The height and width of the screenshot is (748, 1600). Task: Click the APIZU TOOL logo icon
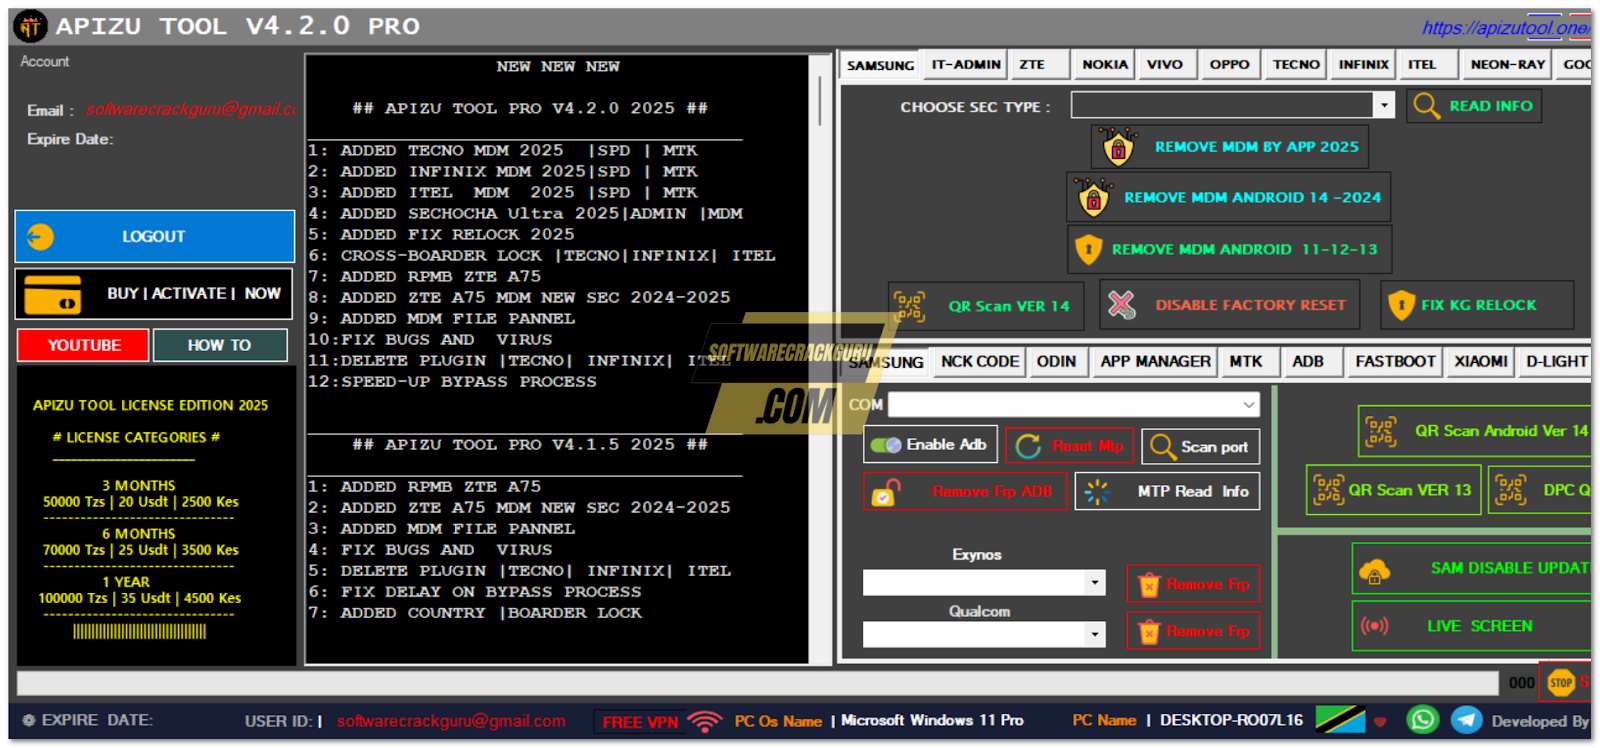(x=30, y=27)
